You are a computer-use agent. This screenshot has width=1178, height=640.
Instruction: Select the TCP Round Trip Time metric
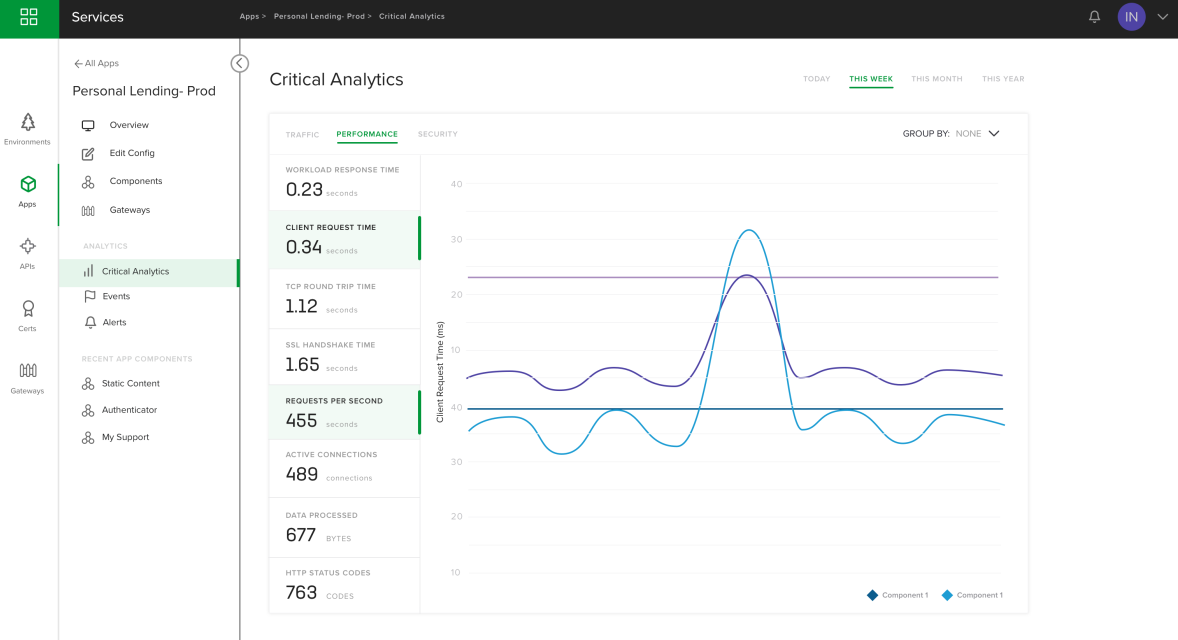pyautogui.click(x=345, y=299)
